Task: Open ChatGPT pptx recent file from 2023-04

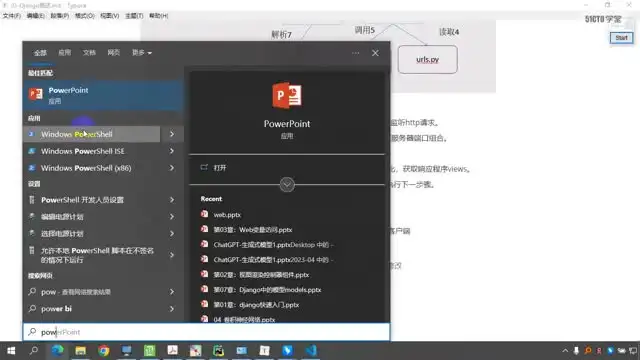Action: (x=267, y=260)
